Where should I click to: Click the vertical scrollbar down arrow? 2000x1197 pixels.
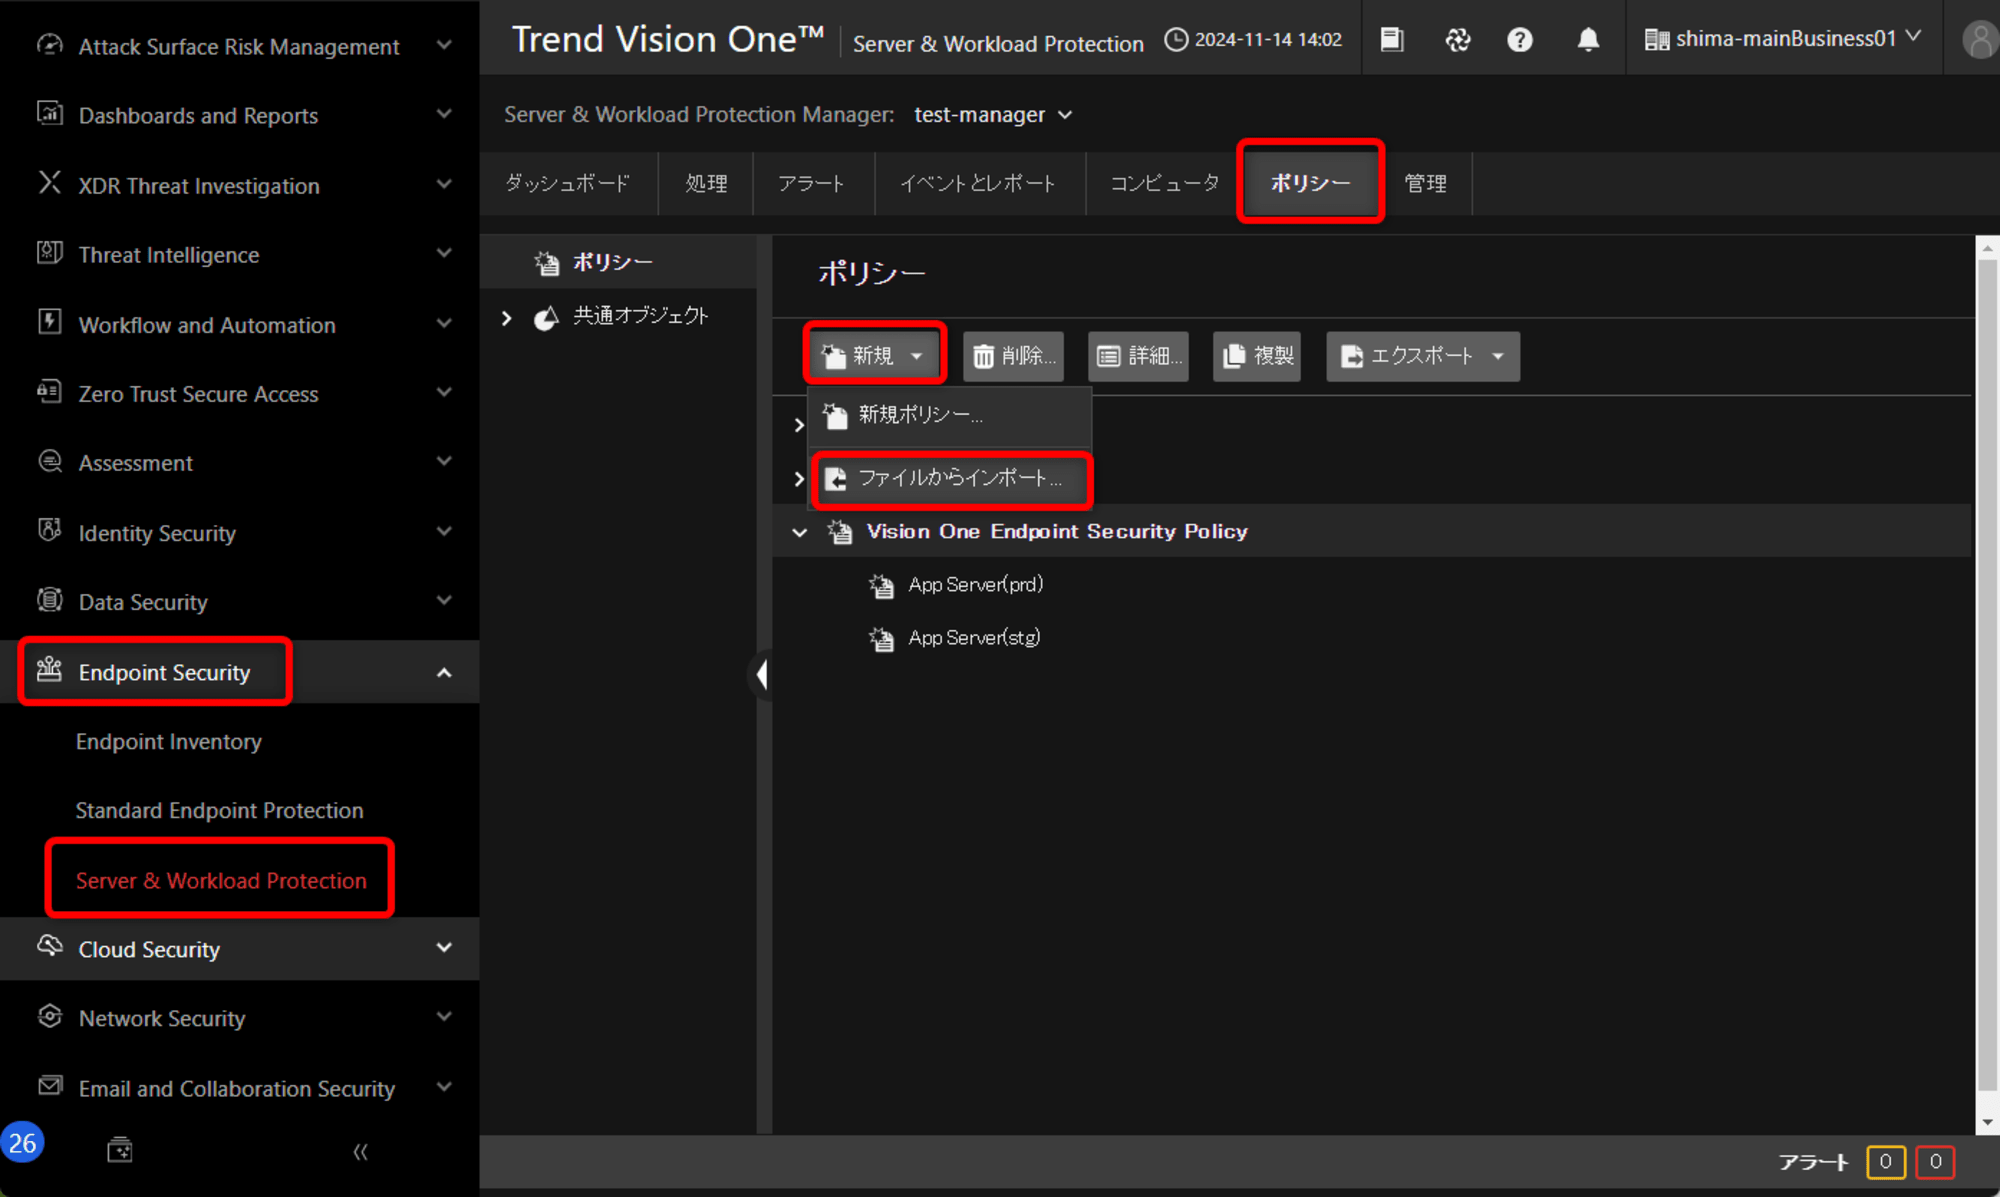1988,1123
